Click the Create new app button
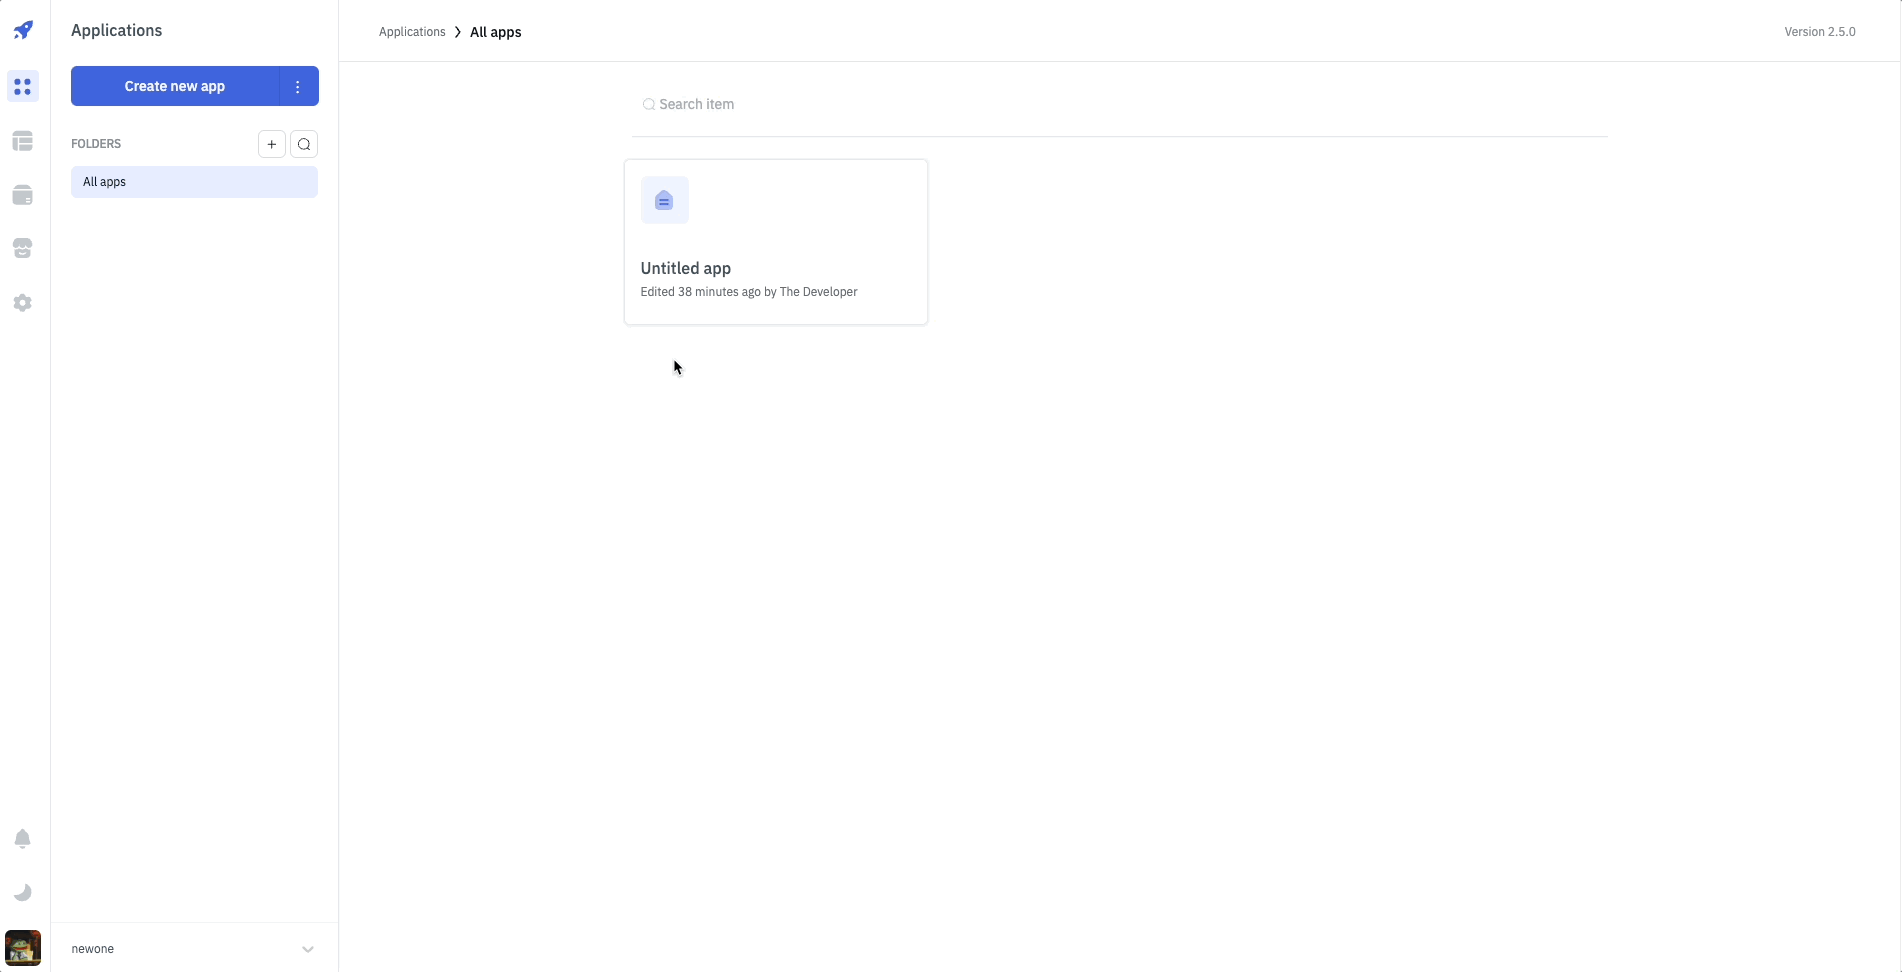 pyautogui.click(x=174, y=86)
